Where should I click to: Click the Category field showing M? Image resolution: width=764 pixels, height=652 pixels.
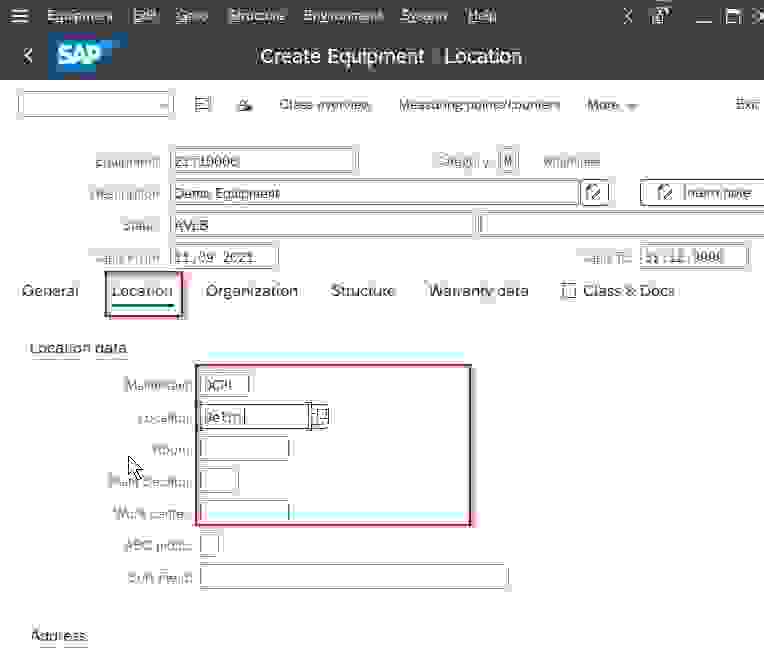[x=508, y=160]
